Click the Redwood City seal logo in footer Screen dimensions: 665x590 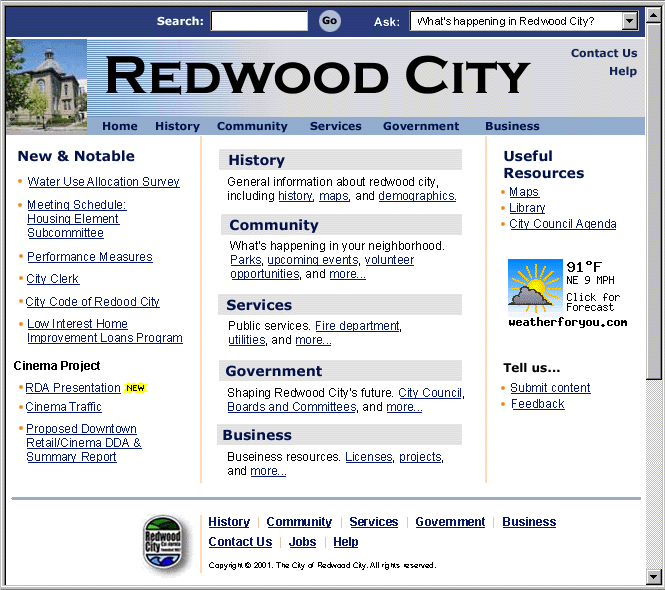click(162, 543)
